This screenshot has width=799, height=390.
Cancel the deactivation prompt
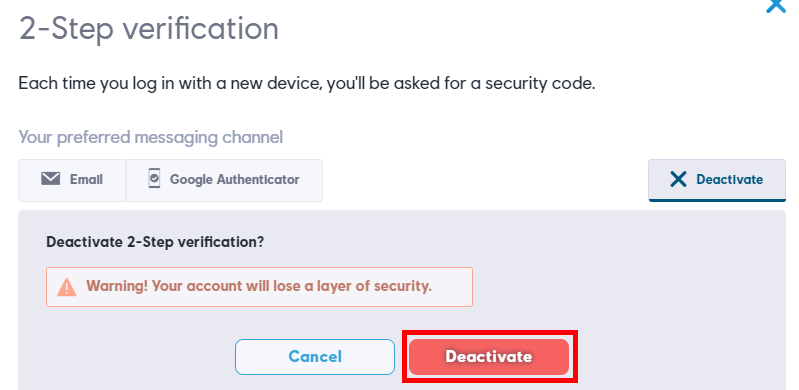coord(315,356)
